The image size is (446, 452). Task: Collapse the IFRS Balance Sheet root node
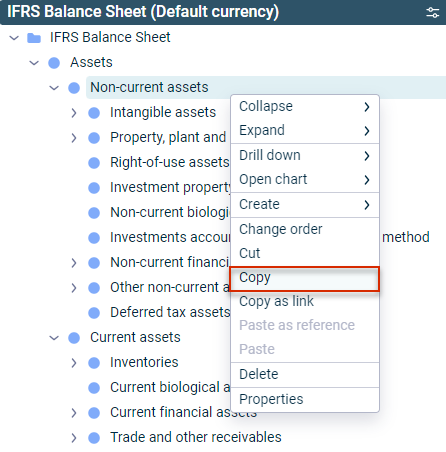[14, 38]
